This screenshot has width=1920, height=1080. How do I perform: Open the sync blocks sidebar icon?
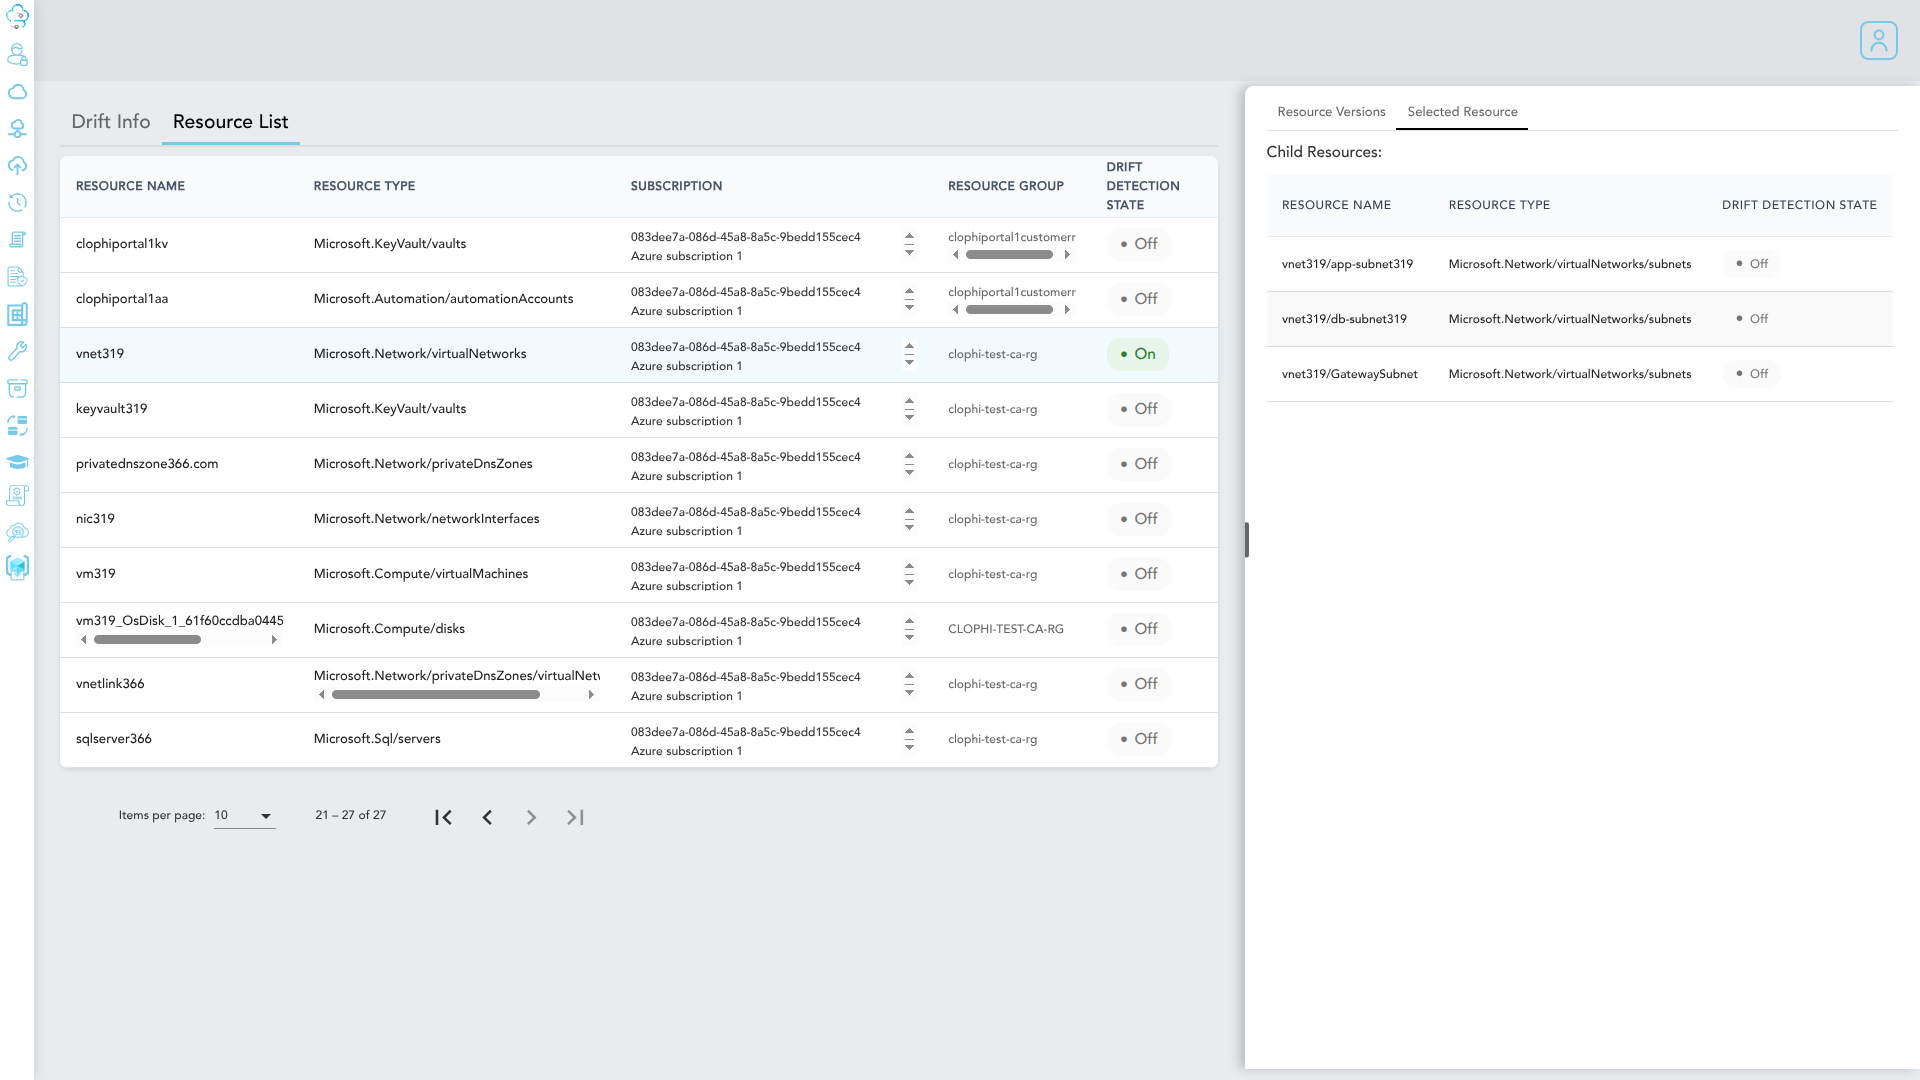17,426
